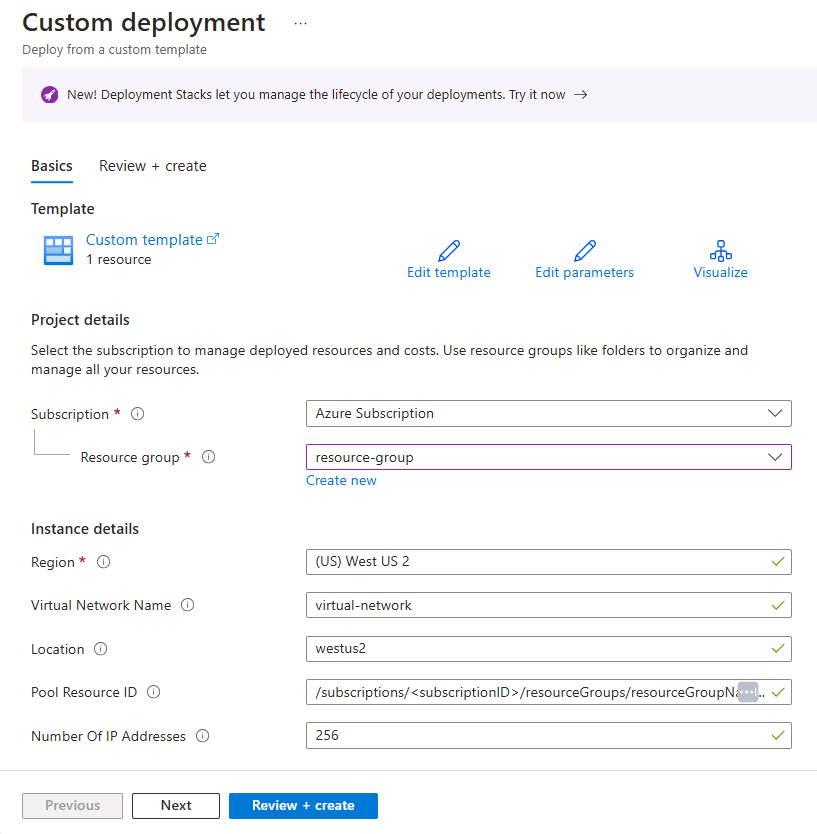The height and width of the screenshot is (834, 817).
Task: Click the Number Of IP Addresses field
Action: click(548, 735)
